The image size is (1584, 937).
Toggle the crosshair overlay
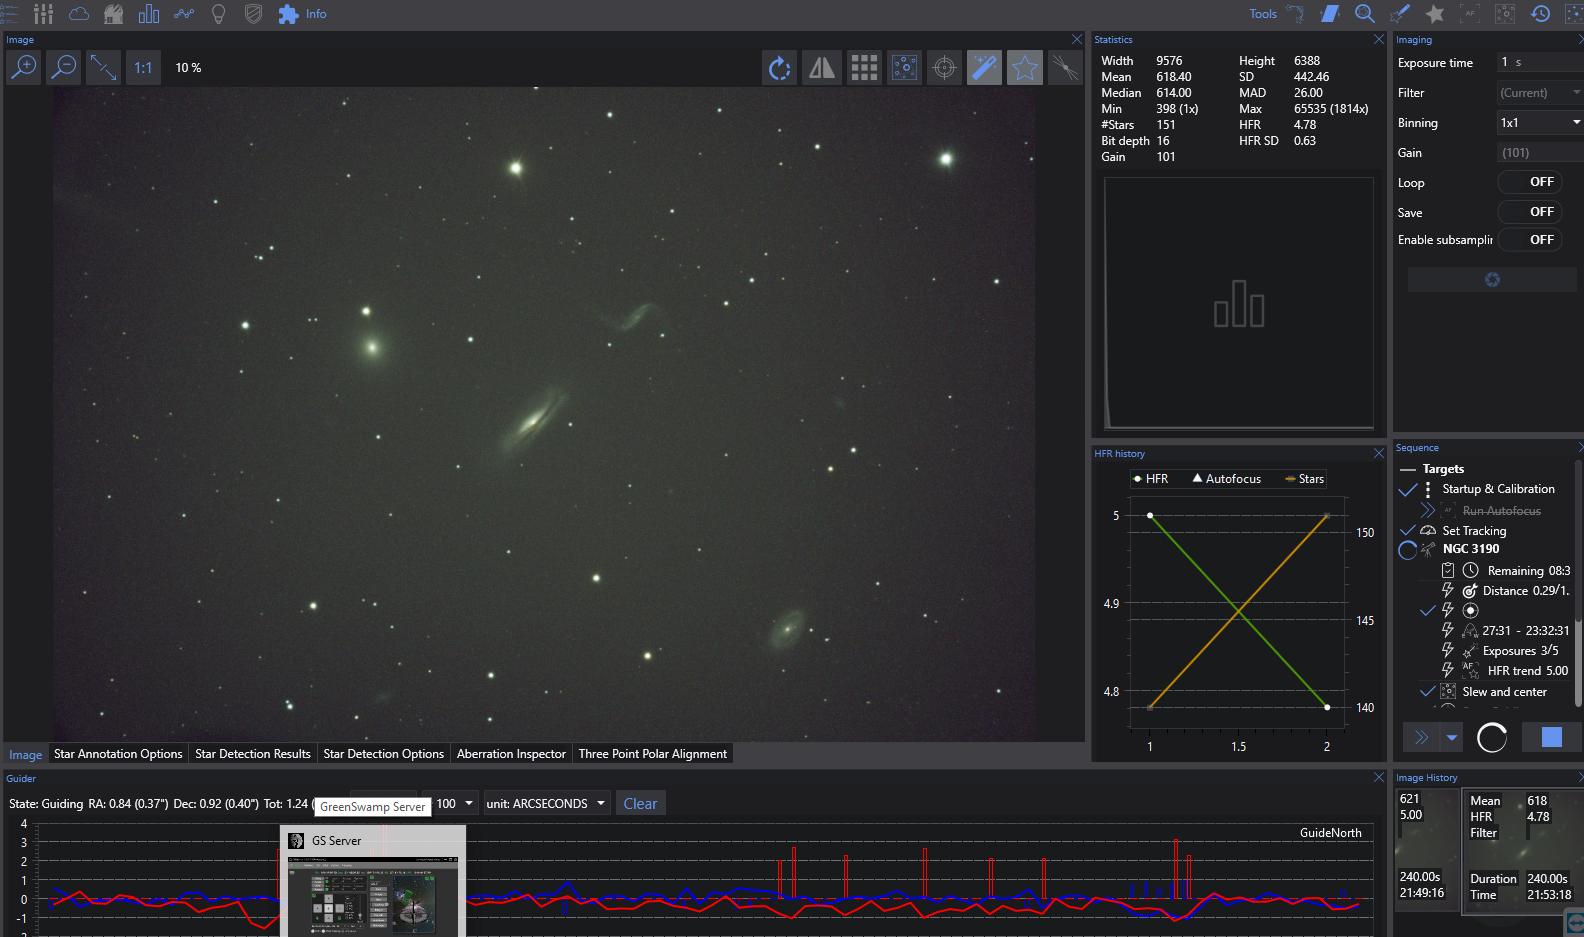click(x=944, y=68)
